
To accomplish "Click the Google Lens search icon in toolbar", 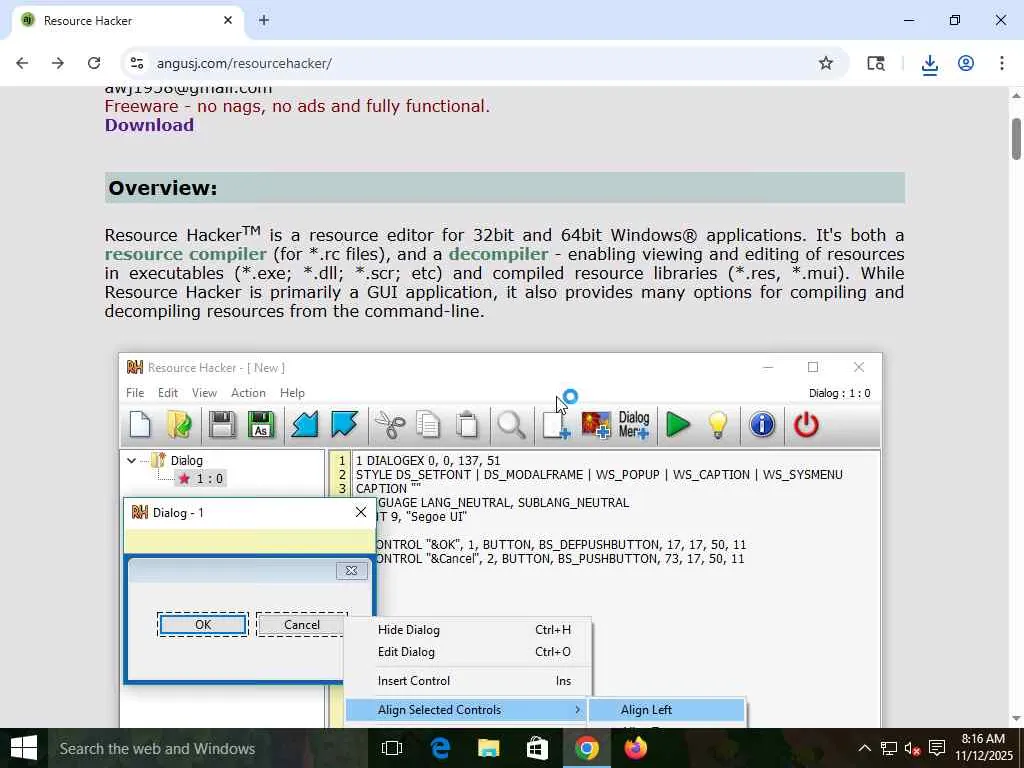I will (x=876, y=63).
